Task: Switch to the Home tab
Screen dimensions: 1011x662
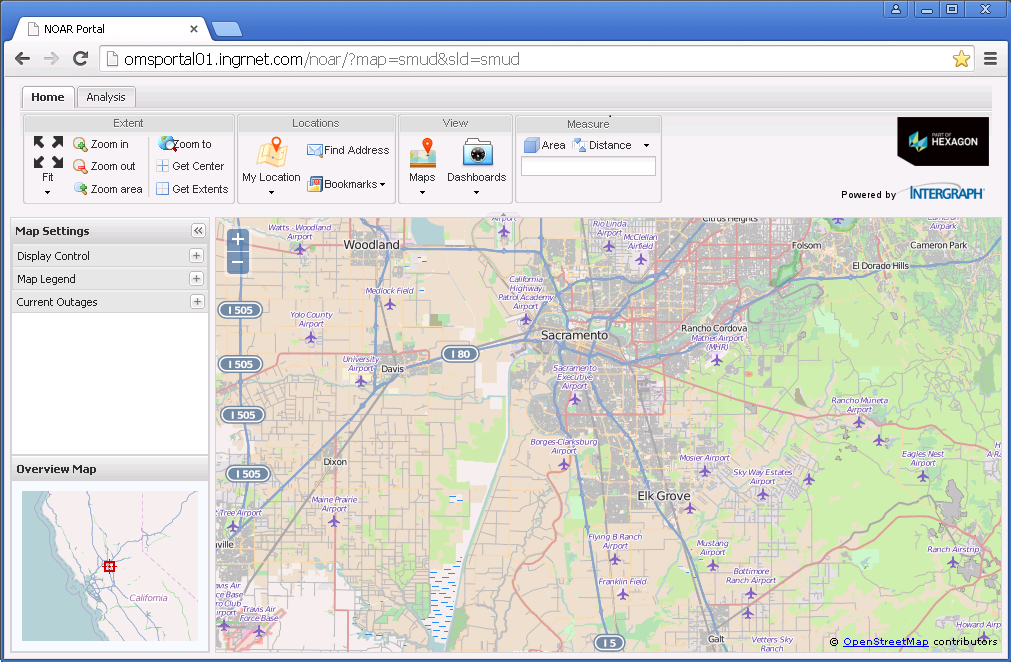Action: [x=47, y=97]
